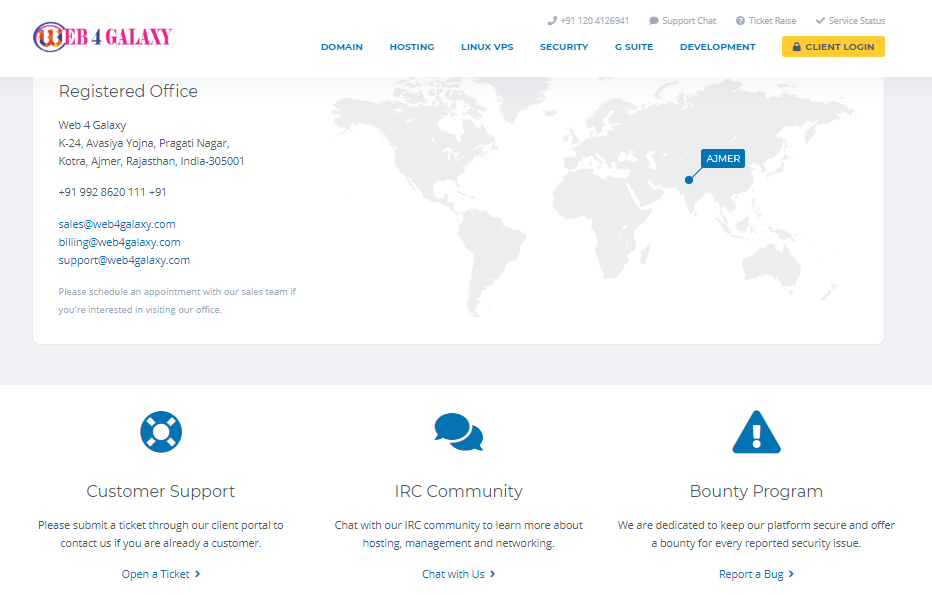
Task: Open the Development menu
Action: click(x=718, y=47)
